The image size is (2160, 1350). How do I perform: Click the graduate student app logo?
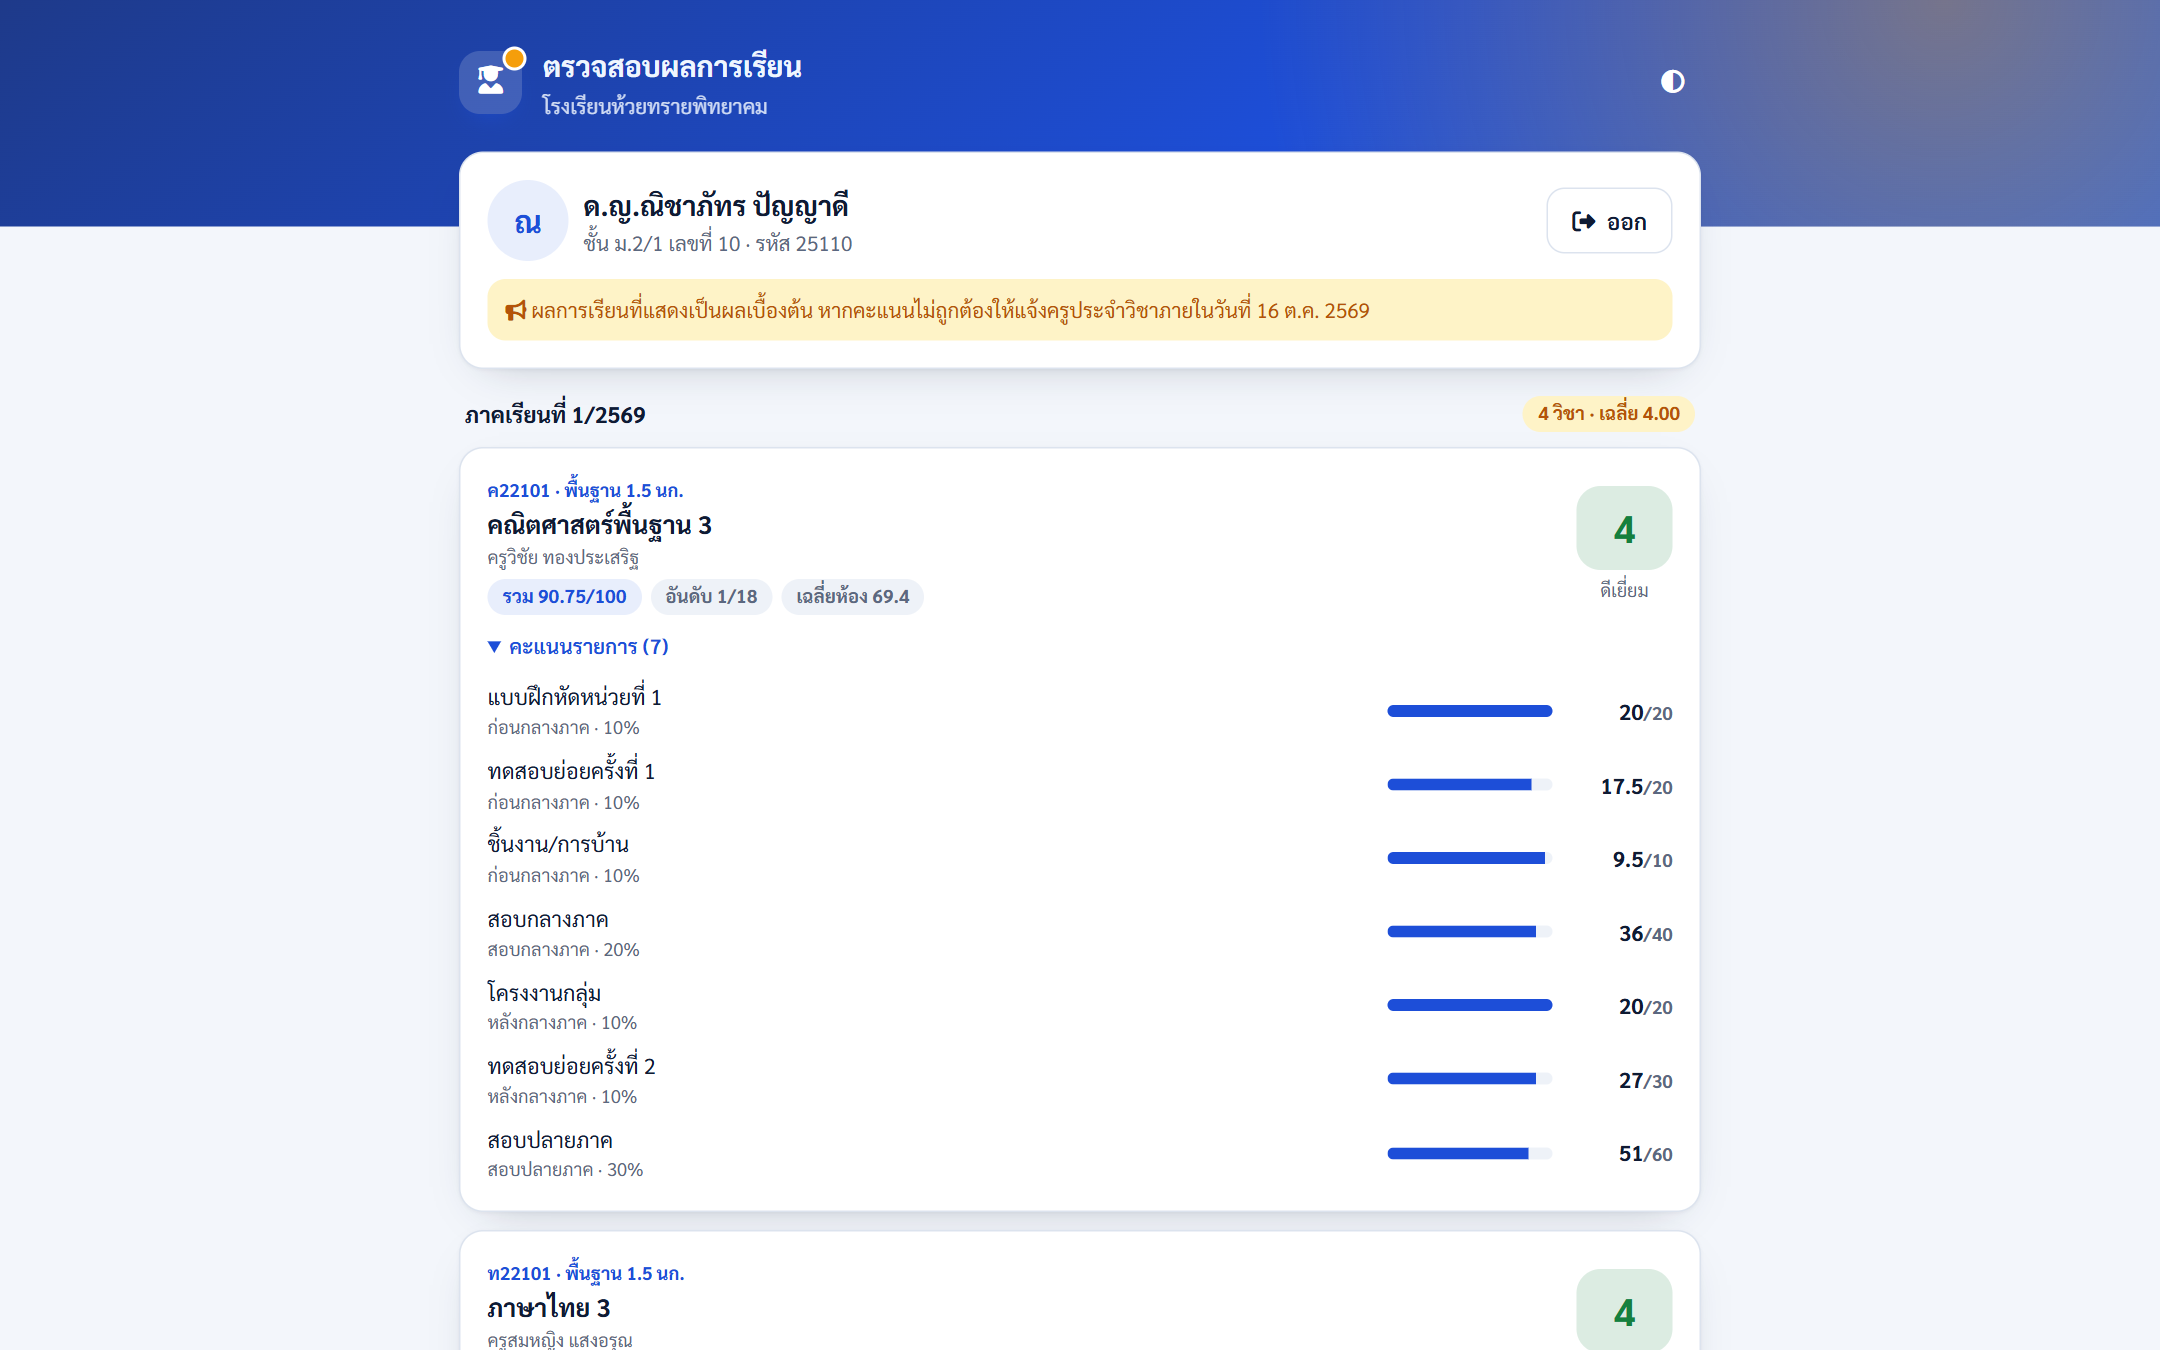(x=490, y=82)
